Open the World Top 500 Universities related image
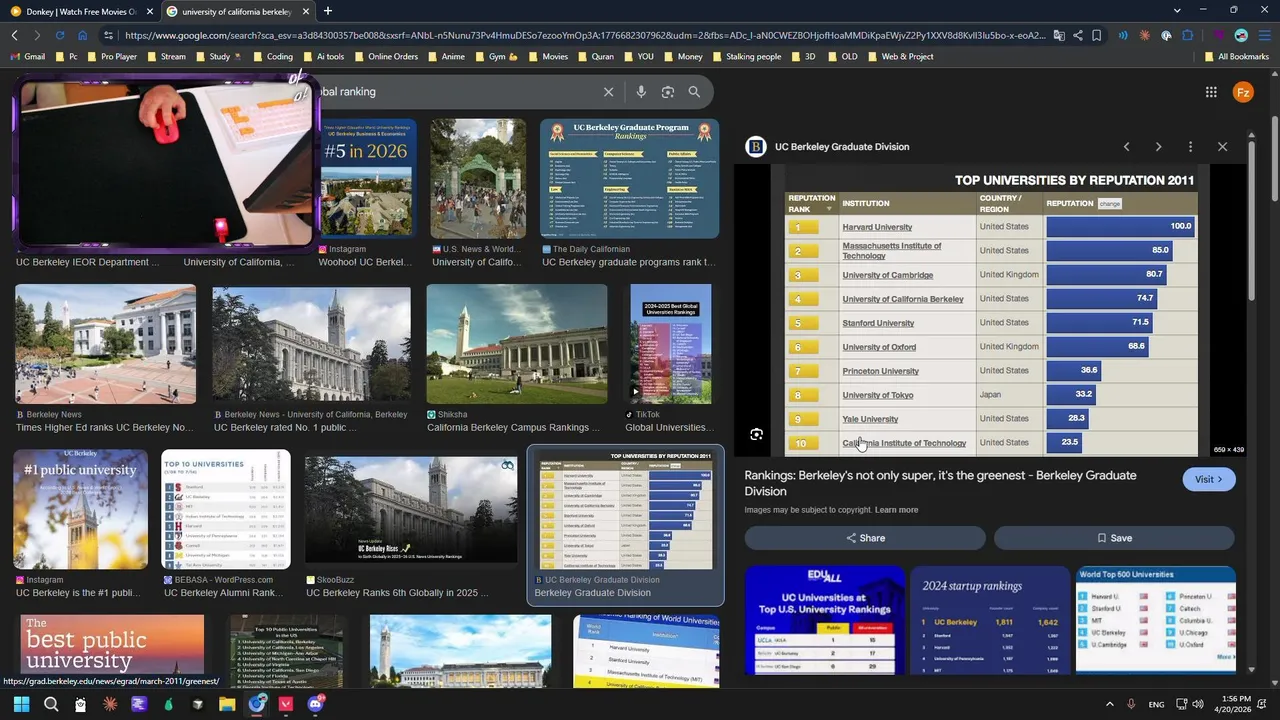 click(x=1156, y=621)
